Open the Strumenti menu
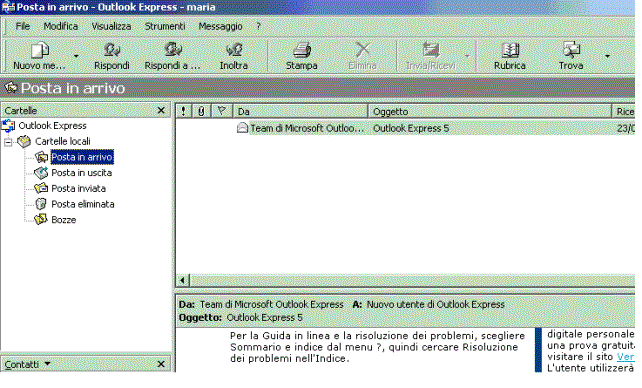This screenshot has width=642, height=388. (x=165, y=27)
